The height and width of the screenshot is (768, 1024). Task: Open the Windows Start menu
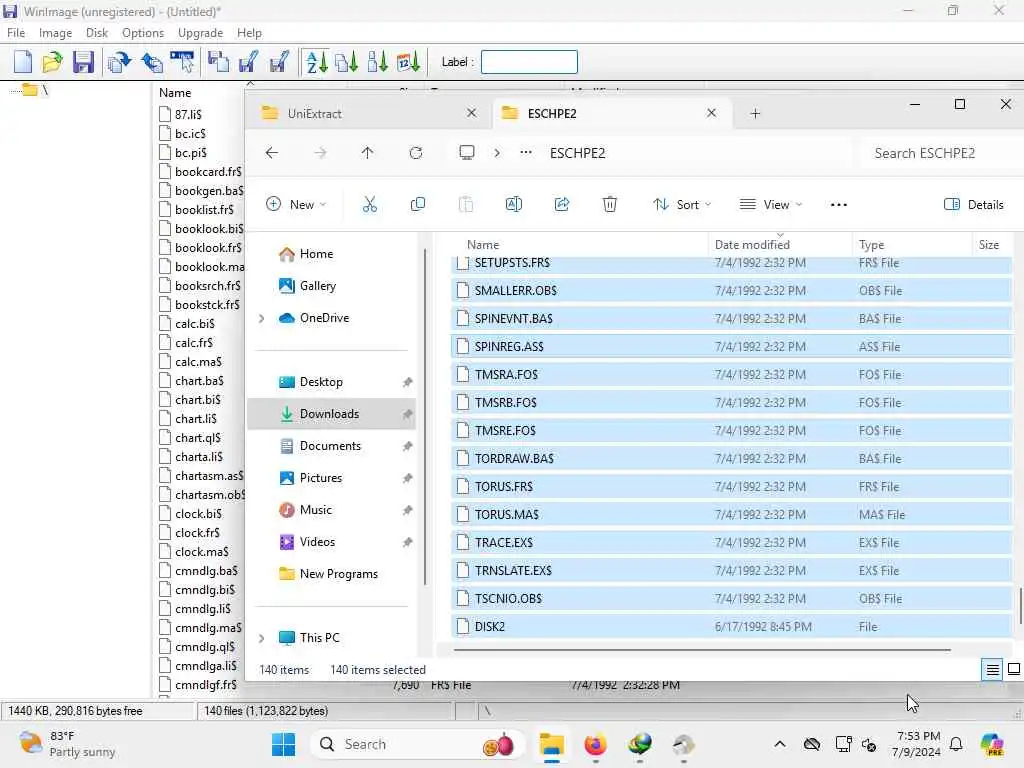tap(283, 744)
